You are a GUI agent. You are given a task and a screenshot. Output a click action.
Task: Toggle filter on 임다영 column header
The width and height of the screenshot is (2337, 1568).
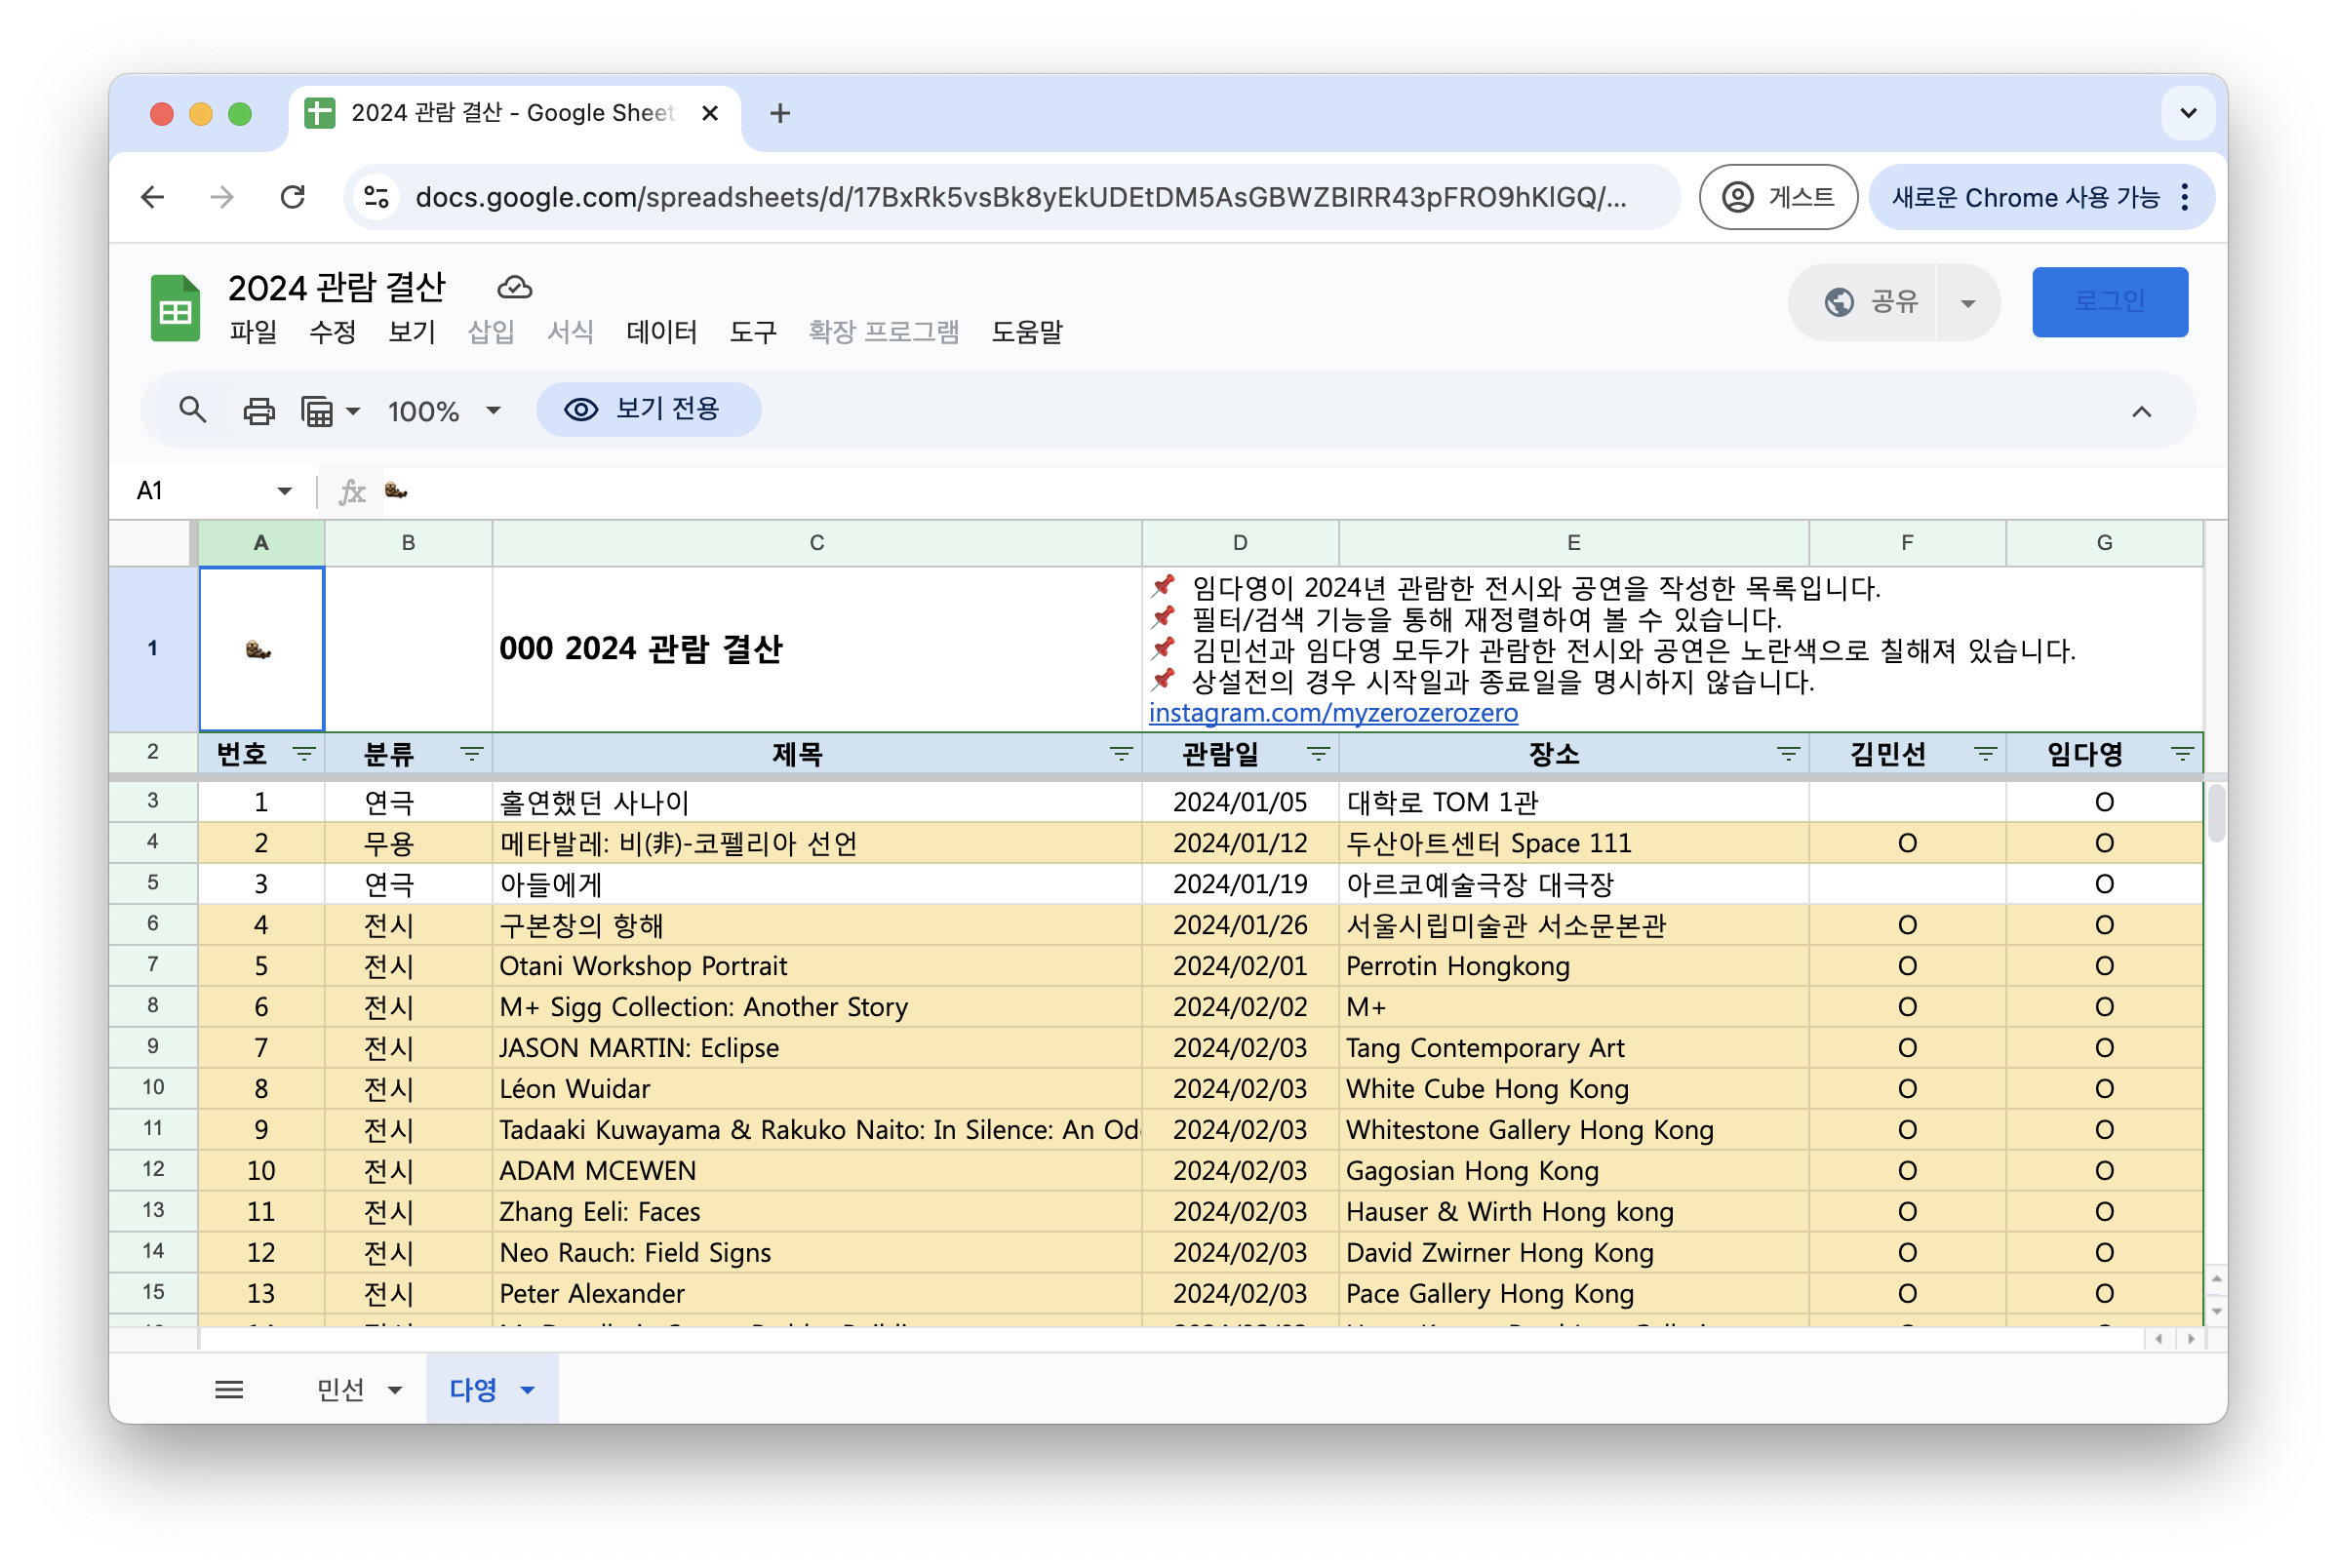point(2182,754)
